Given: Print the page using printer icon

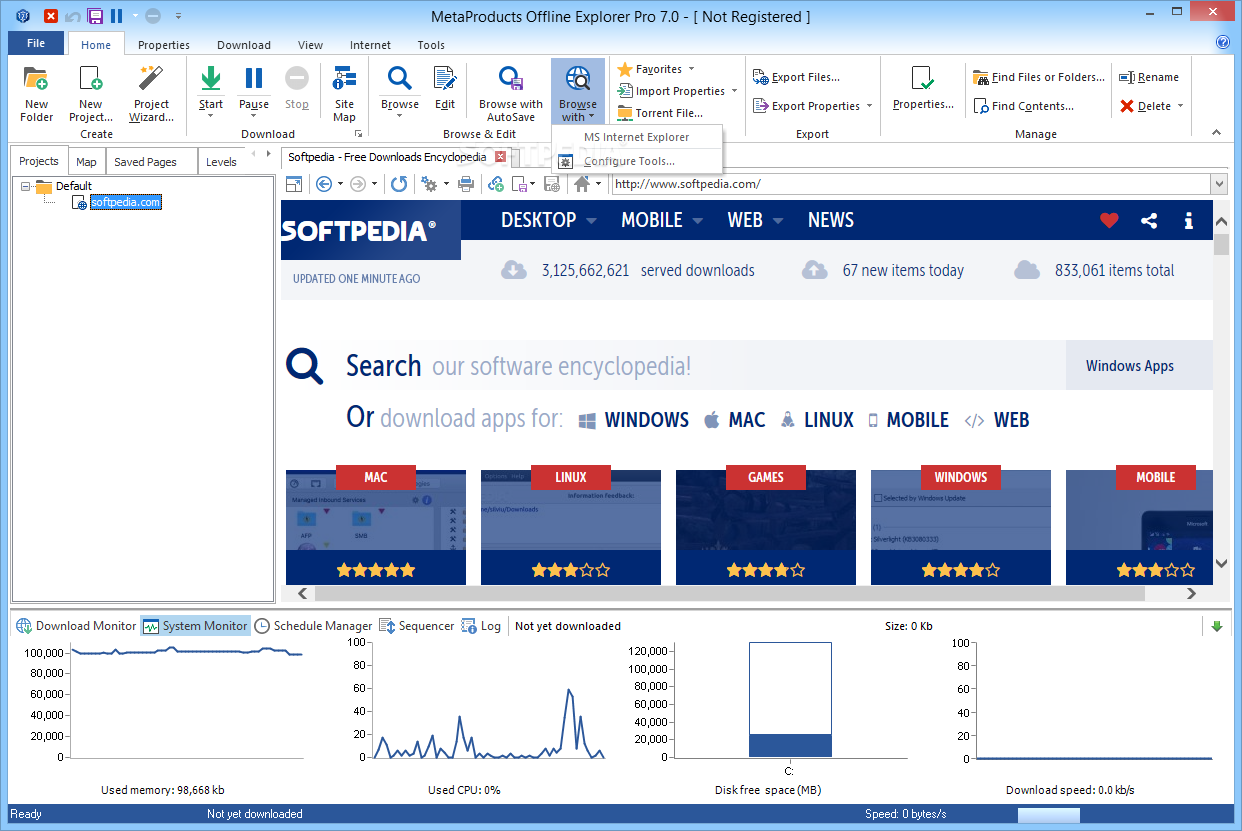Looking at the screenshot, I should point(466,184).
